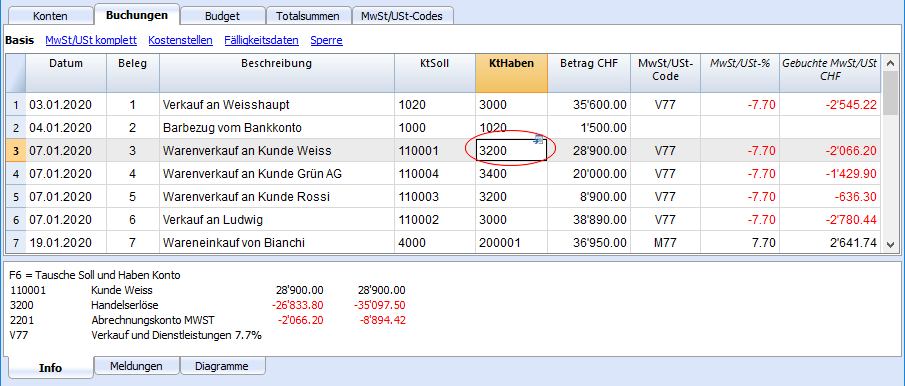Click the scrollbar up arrow
Screen dimensions: 905x386
pos(890,63)
